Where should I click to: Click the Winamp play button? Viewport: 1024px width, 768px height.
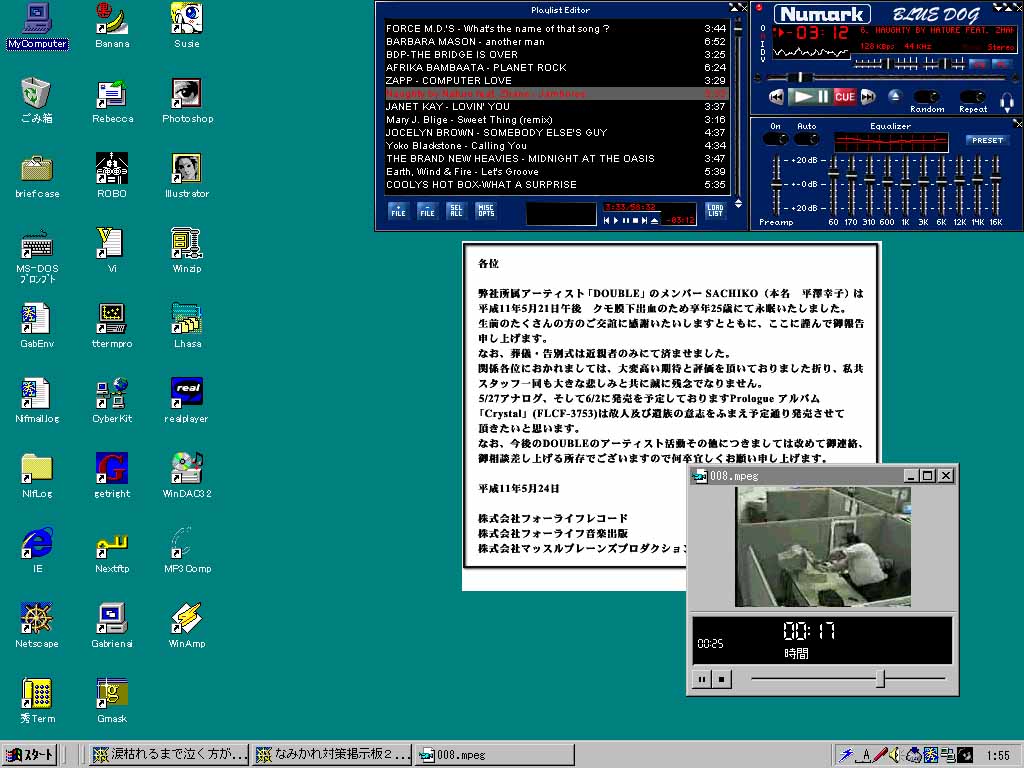tap(801, 97)
